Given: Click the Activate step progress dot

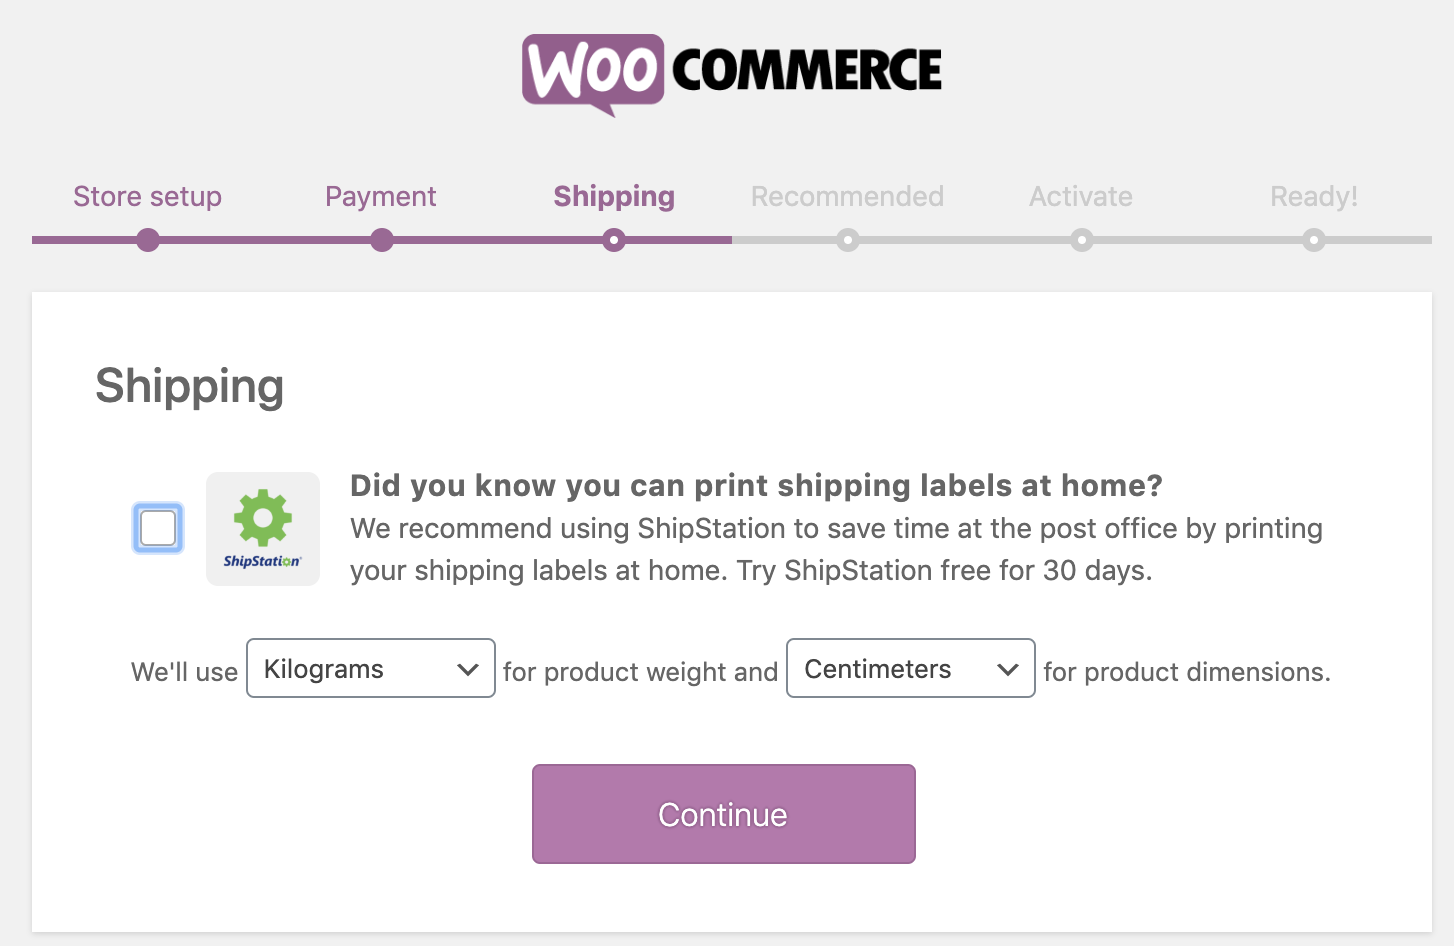Looking at the screenshot, I should [1081, 240].
